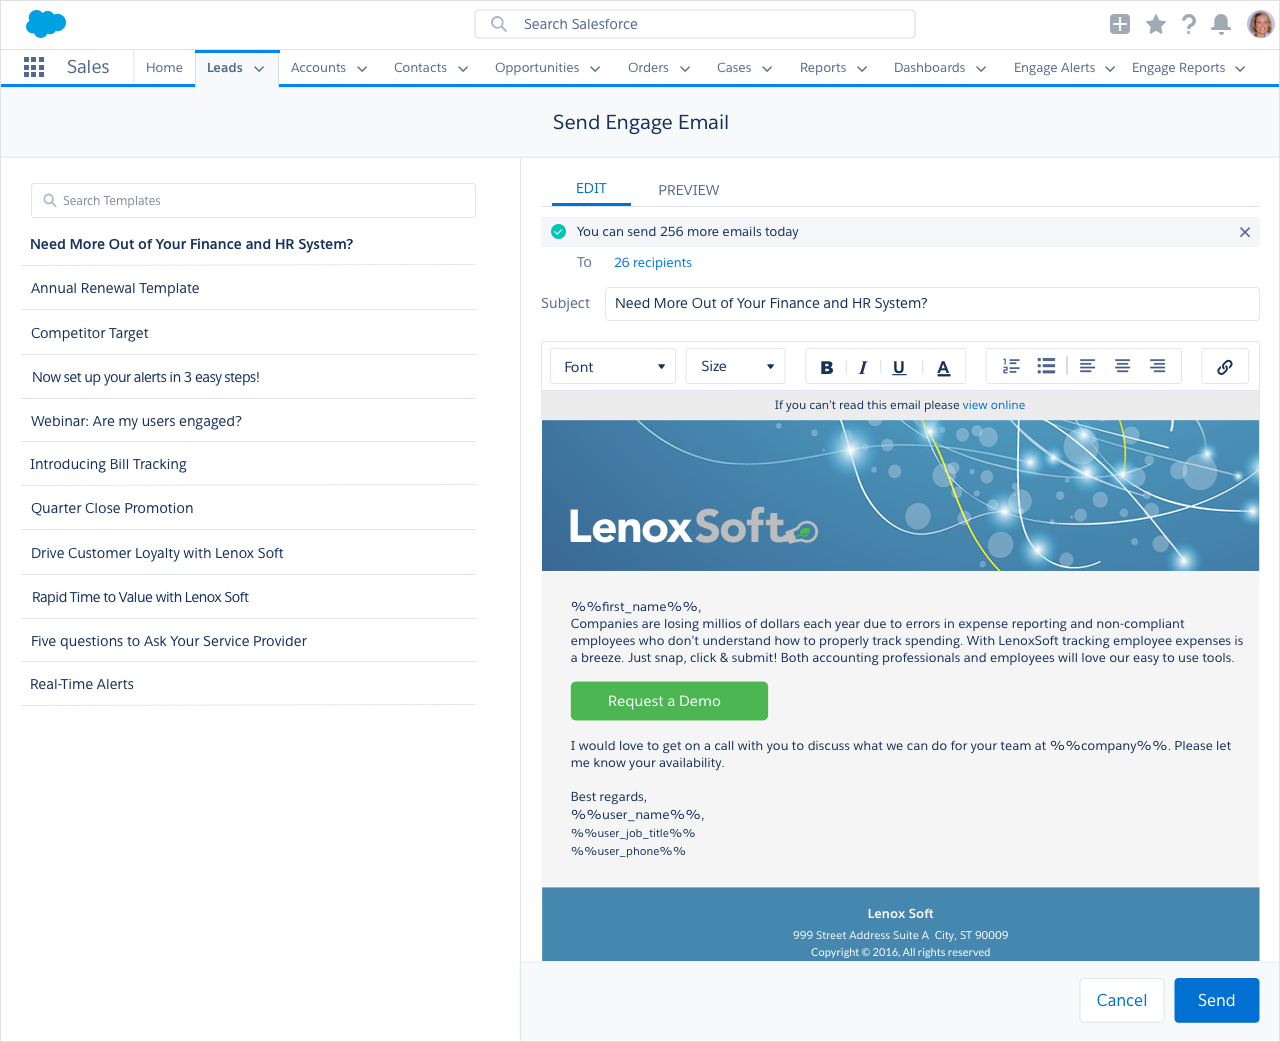Insert a bulleted list
Image resolution: width=1280 pixels, height=1042 pixels.
(1046, 366)
